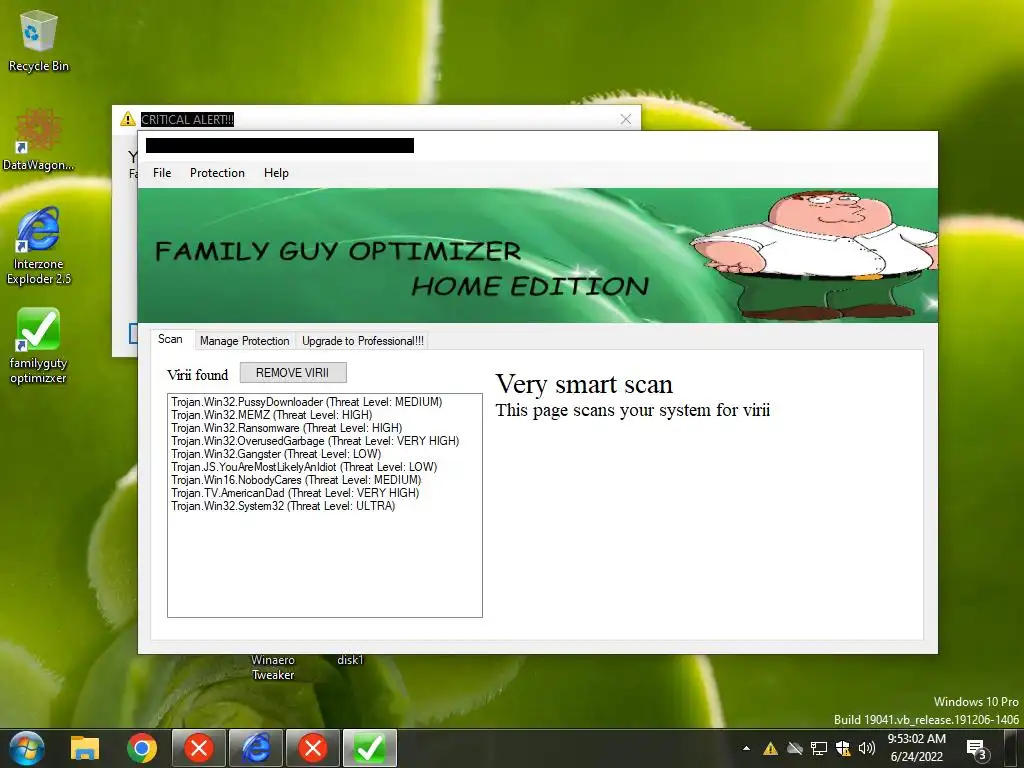Open the File menu
Image resolution: width=1024 pixels, height=768 pixels.
(162, 173)
